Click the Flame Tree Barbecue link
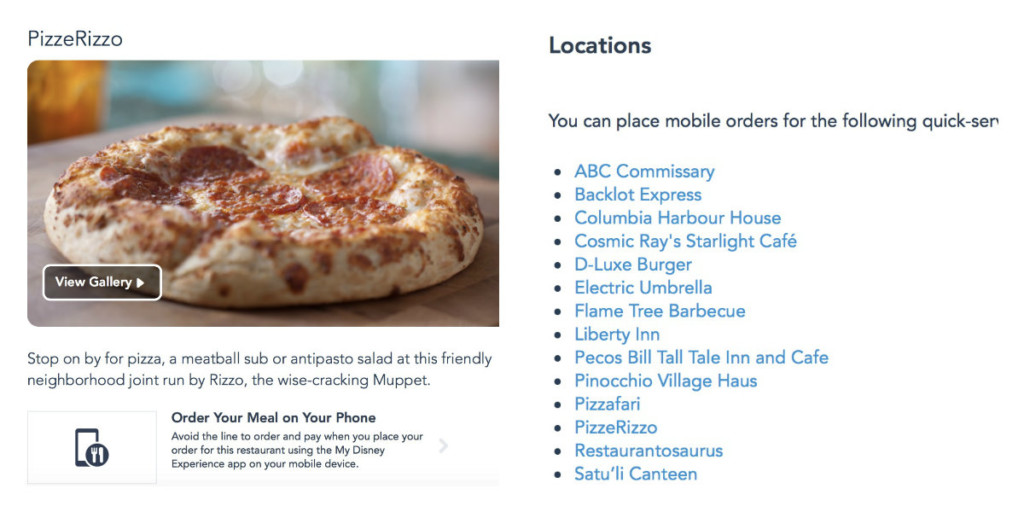The height and width of the screenshot is (512, 1024). [659, 311]
